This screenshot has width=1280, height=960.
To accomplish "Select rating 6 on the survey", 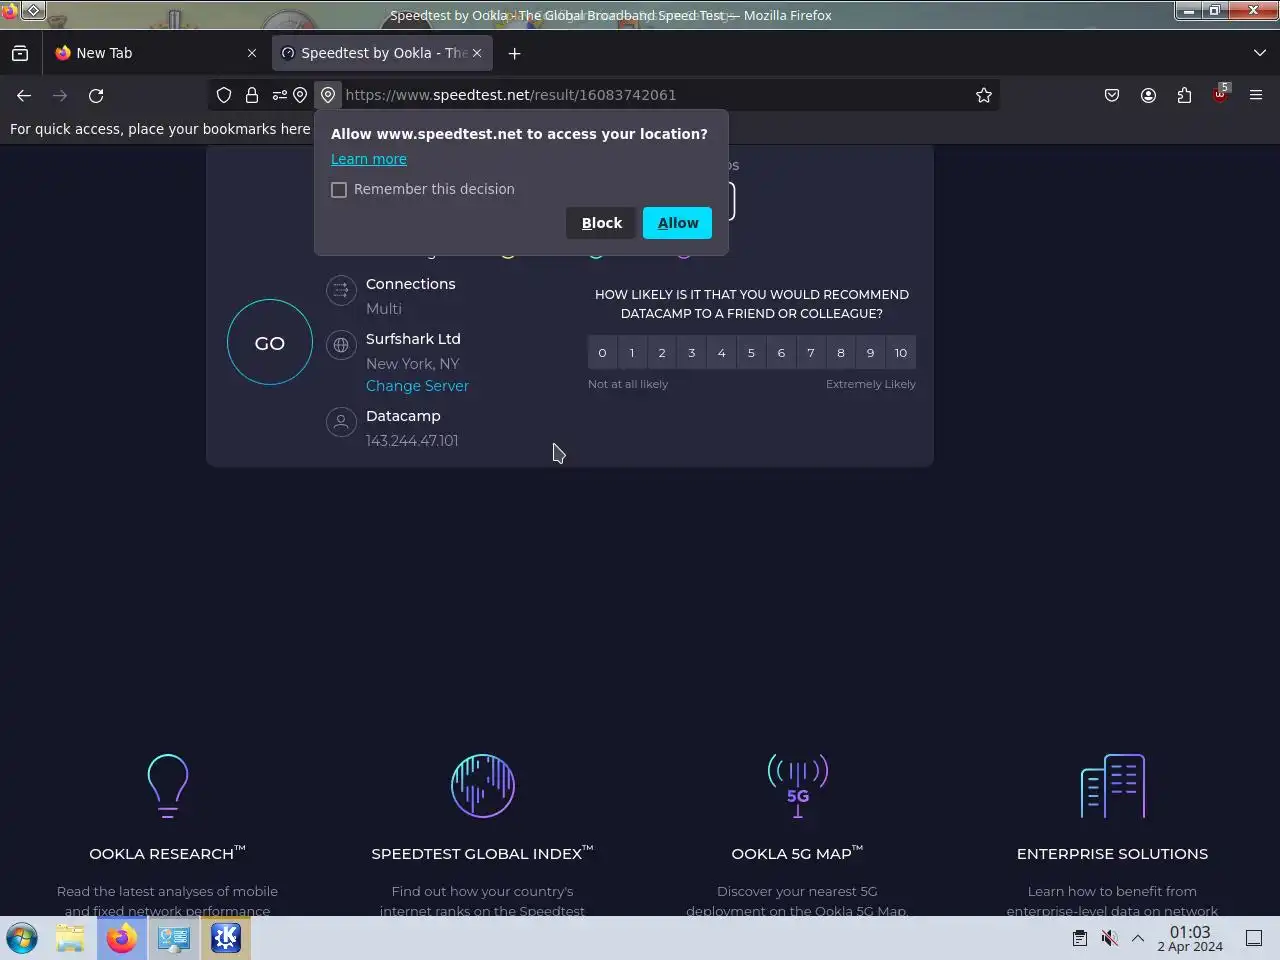I will tap(781, 353).
